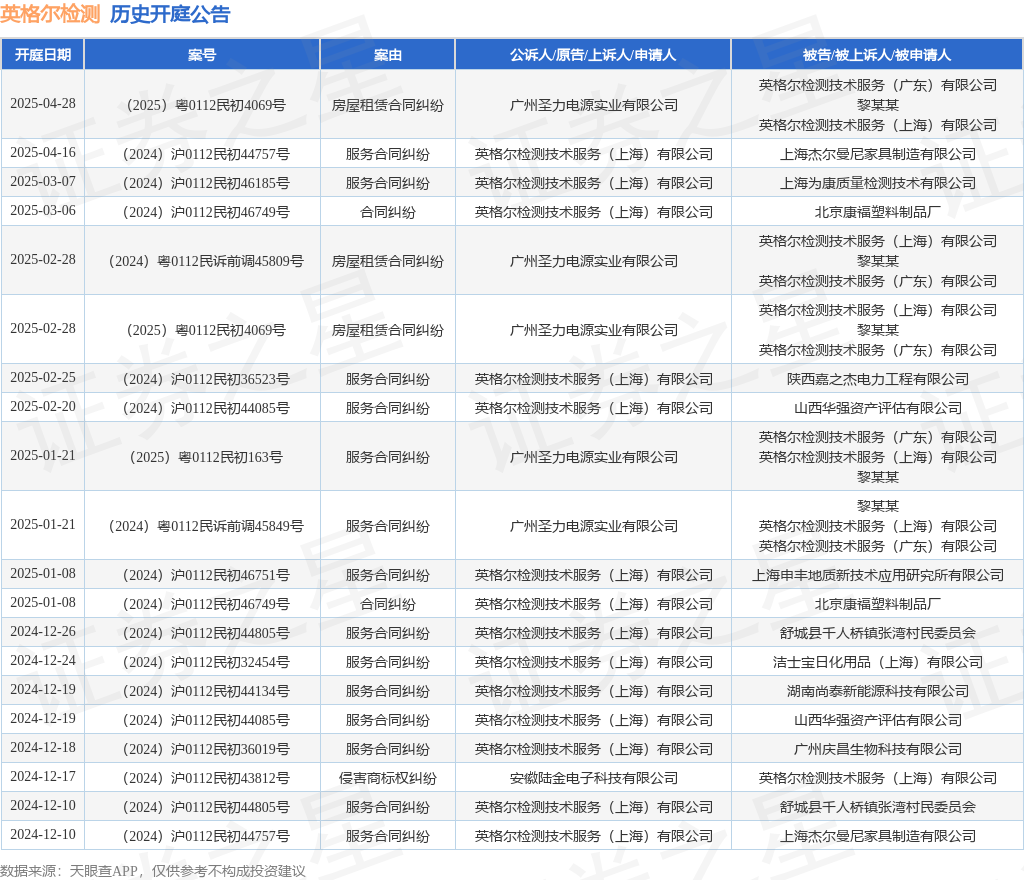Click case number (2024)沪0112民初36523号
Viewport: 1024px width, 880px height.
pyautogui.click(x=206, y=379)
